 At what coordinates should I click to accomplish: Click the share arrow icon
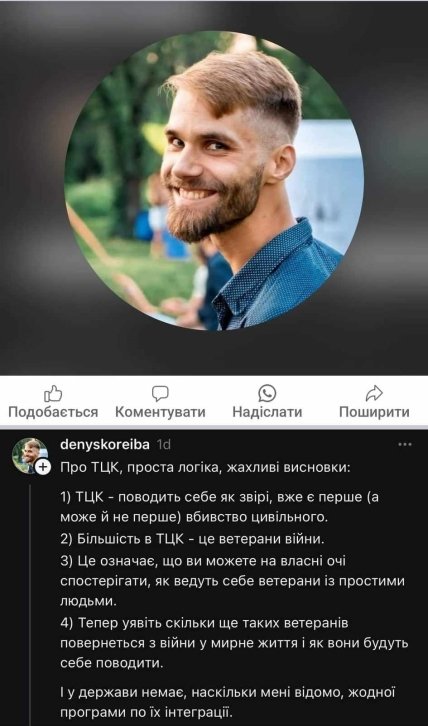tap(374, 394)
